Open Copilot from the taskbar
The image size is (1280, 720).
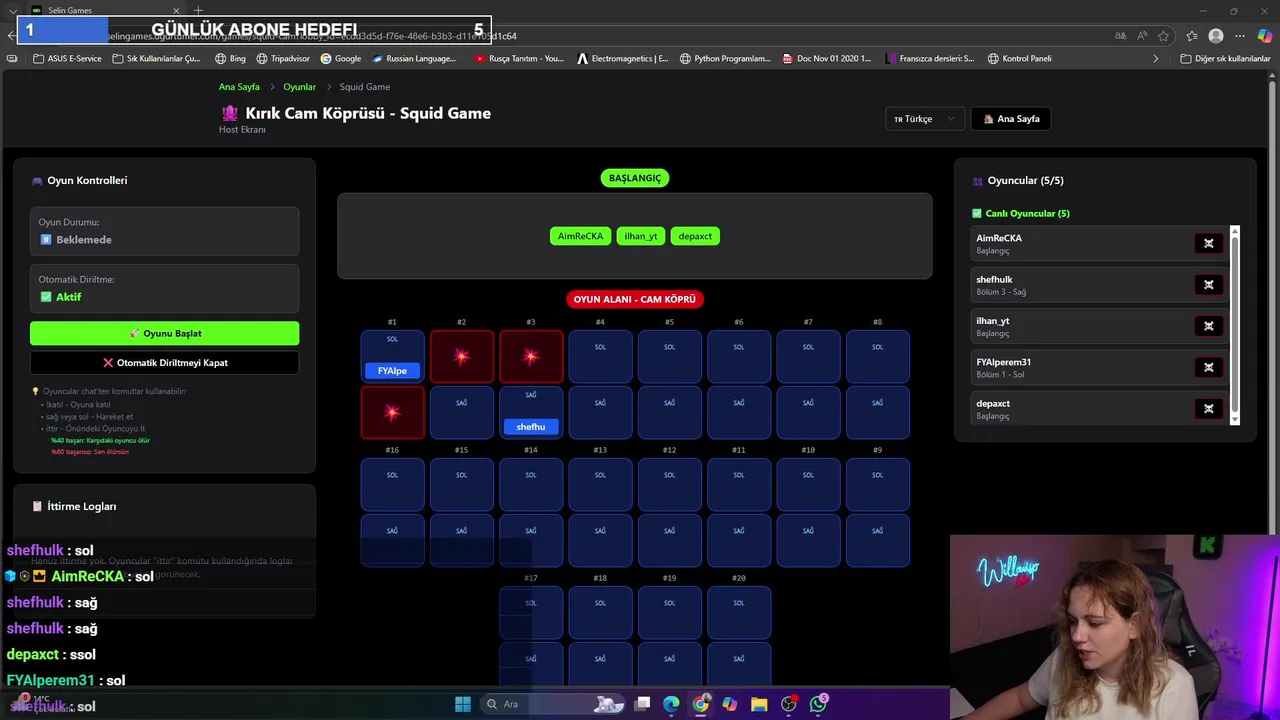730,704
